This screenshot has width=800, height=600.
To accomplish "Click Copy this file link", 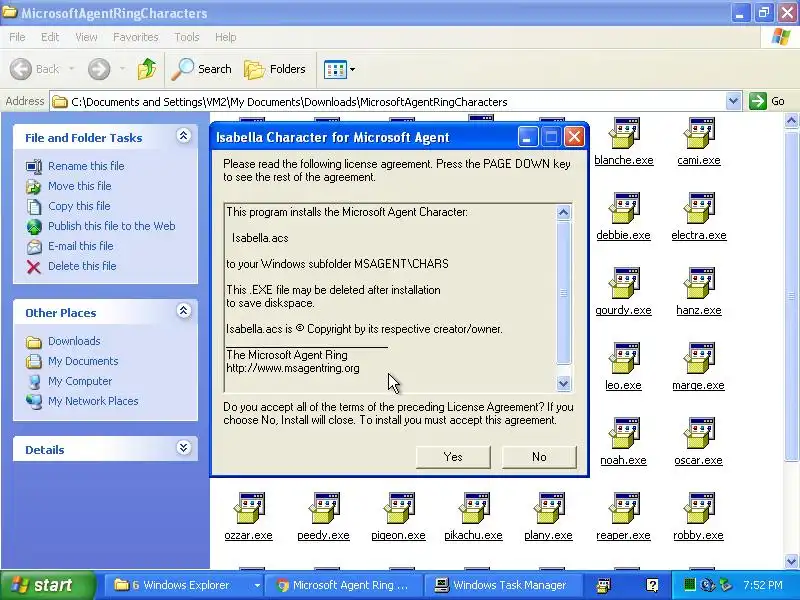I will click(79, 206).
